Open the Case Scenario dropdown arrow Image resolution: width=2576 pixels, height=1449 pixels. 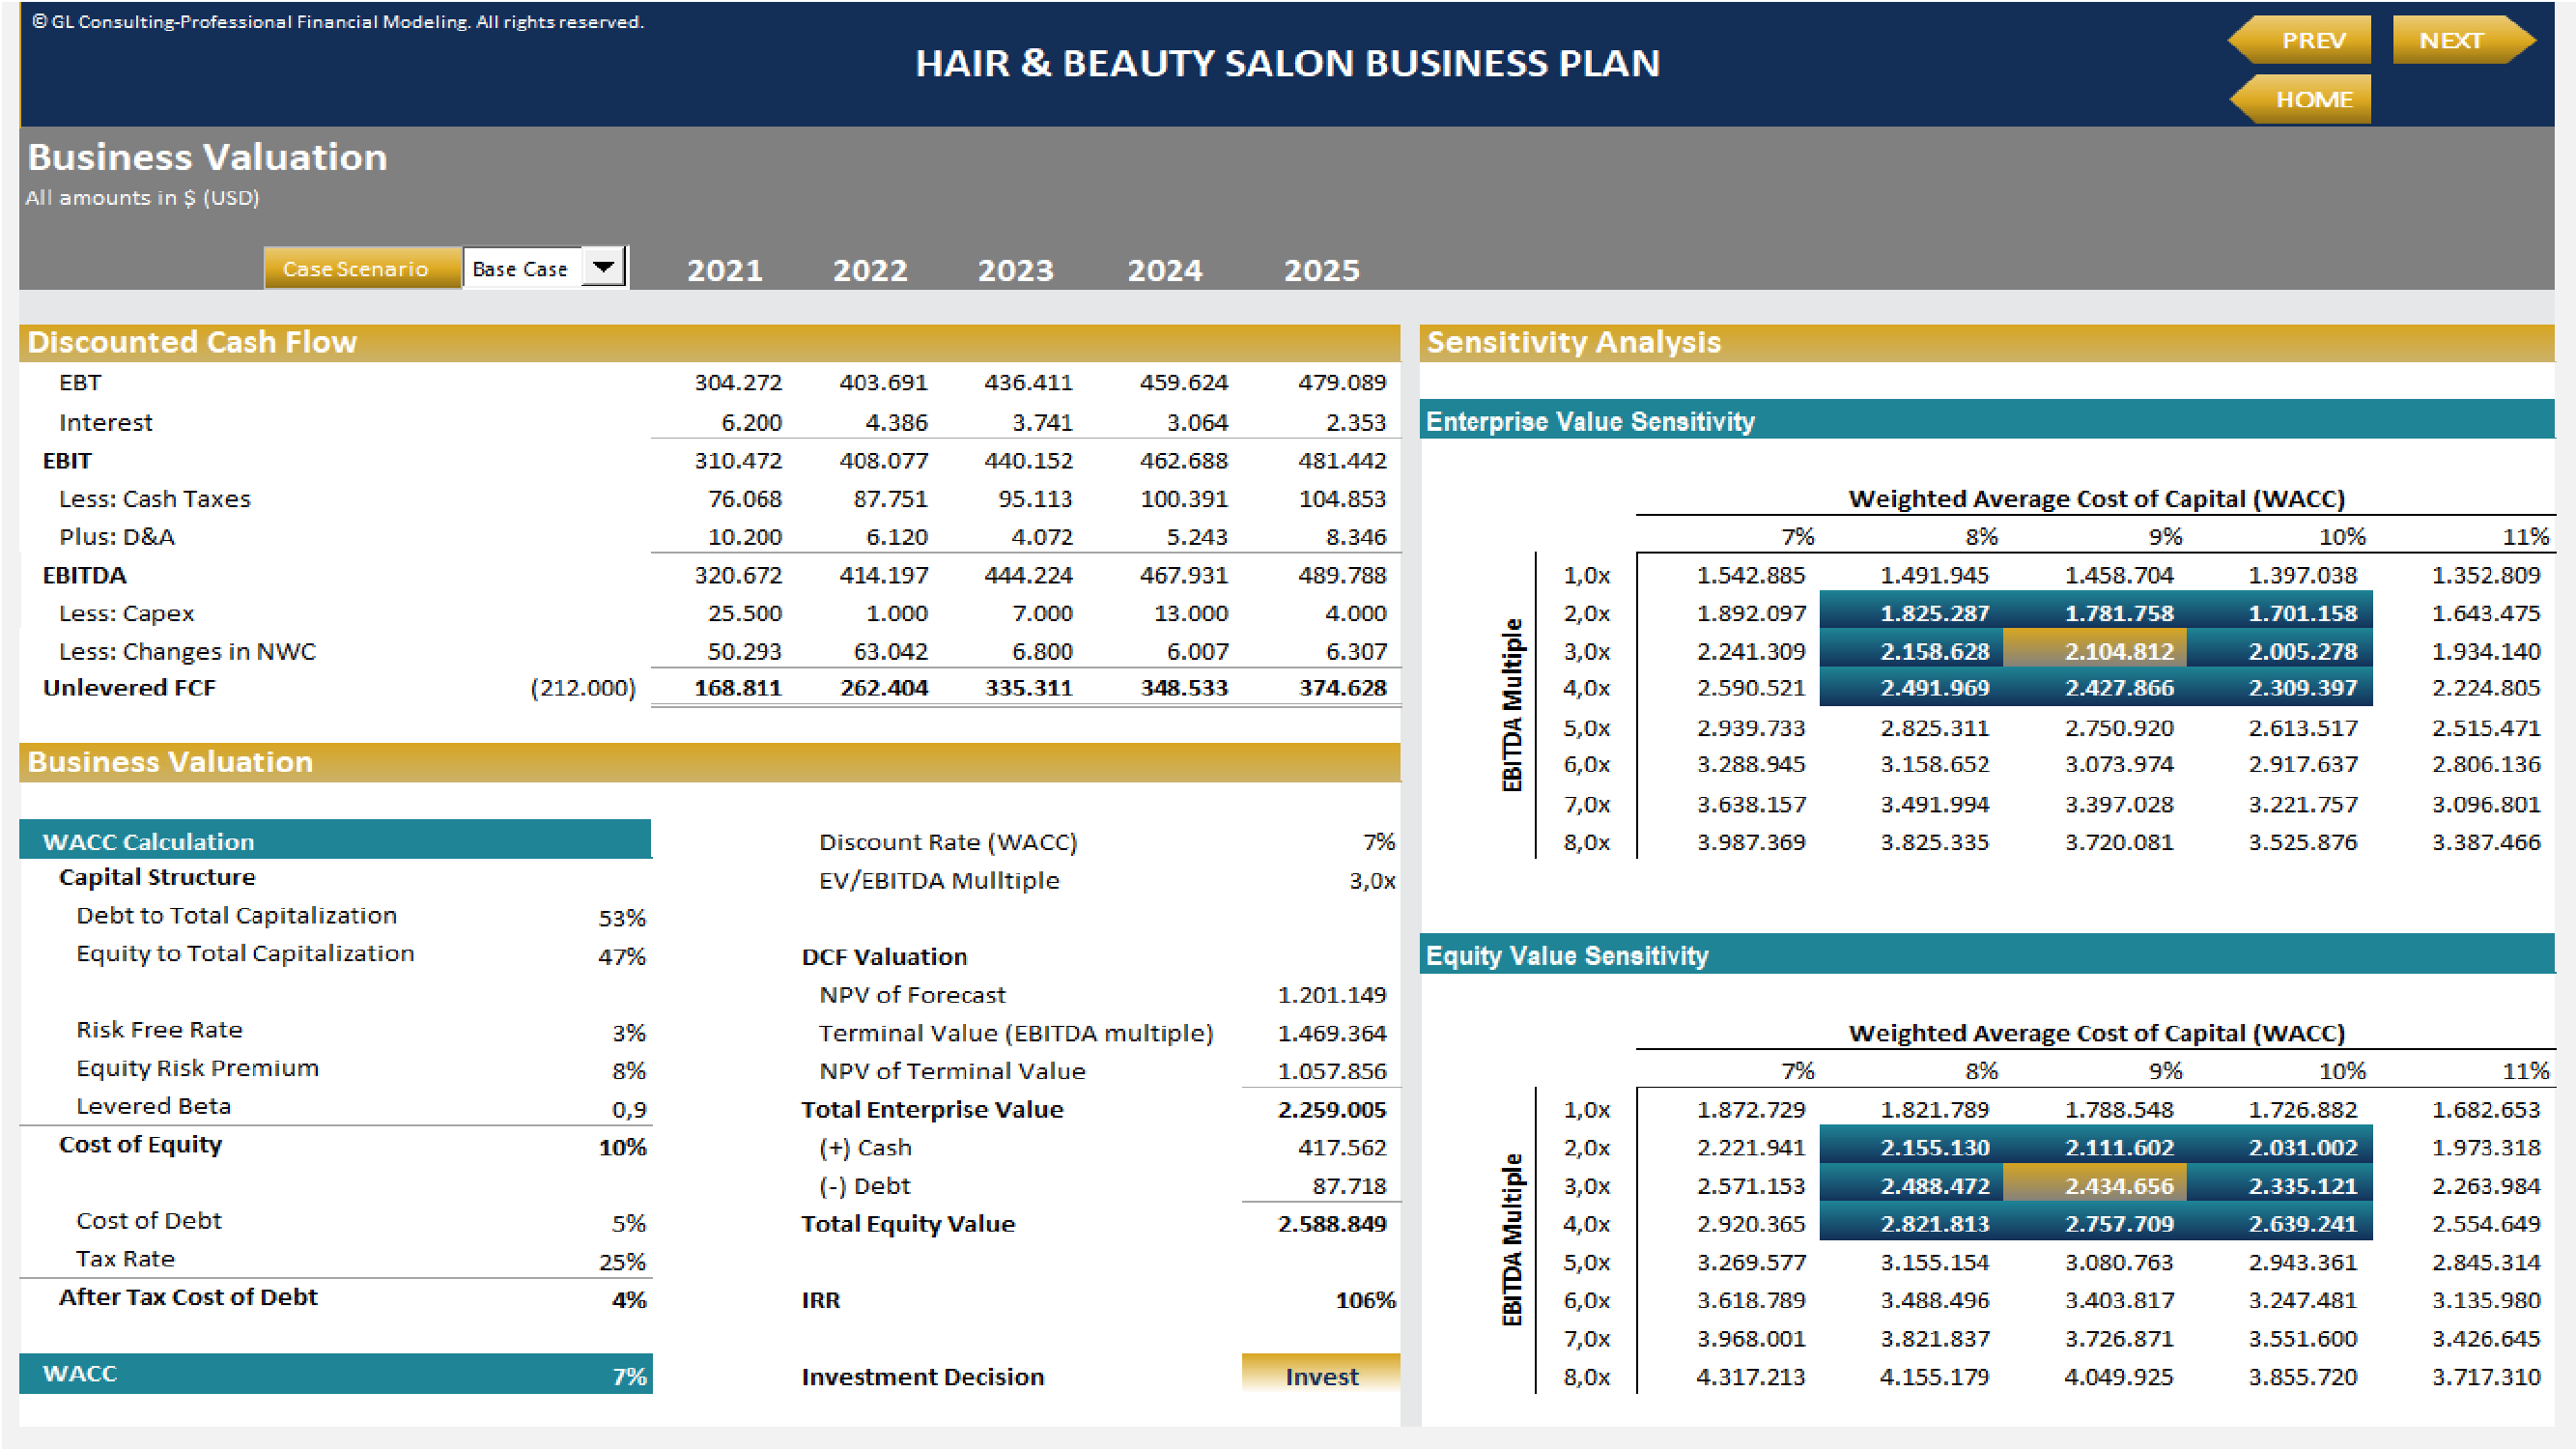(x=603, y=267)
